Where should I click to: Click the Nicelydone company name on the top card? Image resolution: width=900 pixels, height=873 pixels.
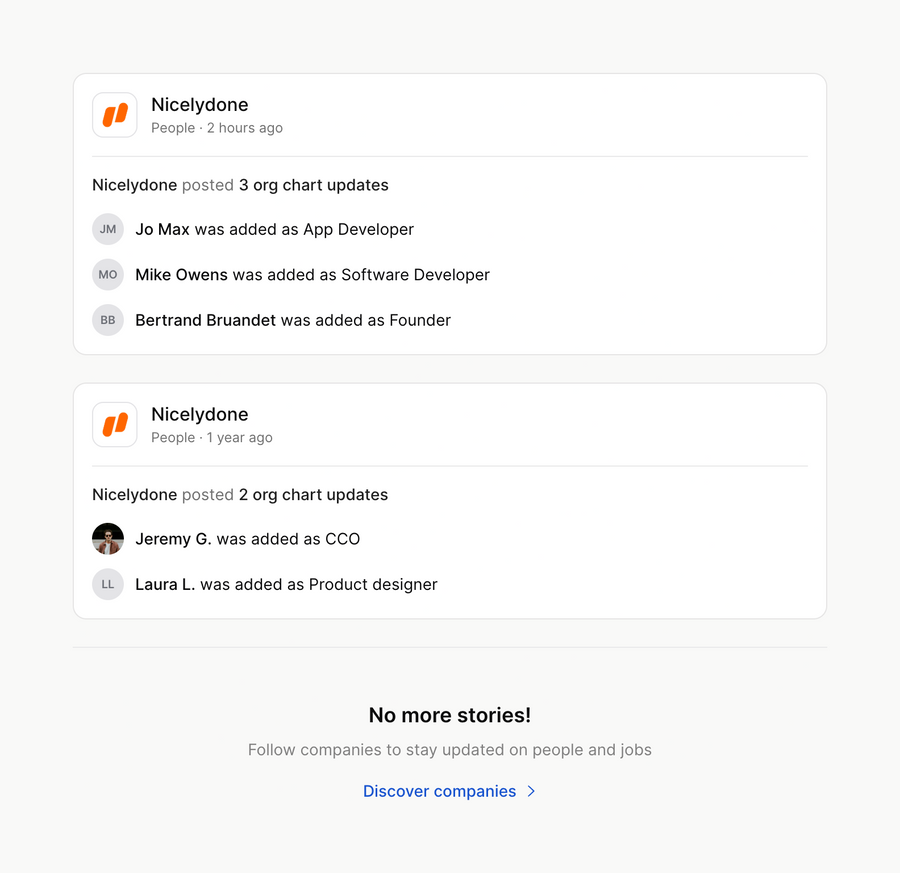(x=199, y=104)
